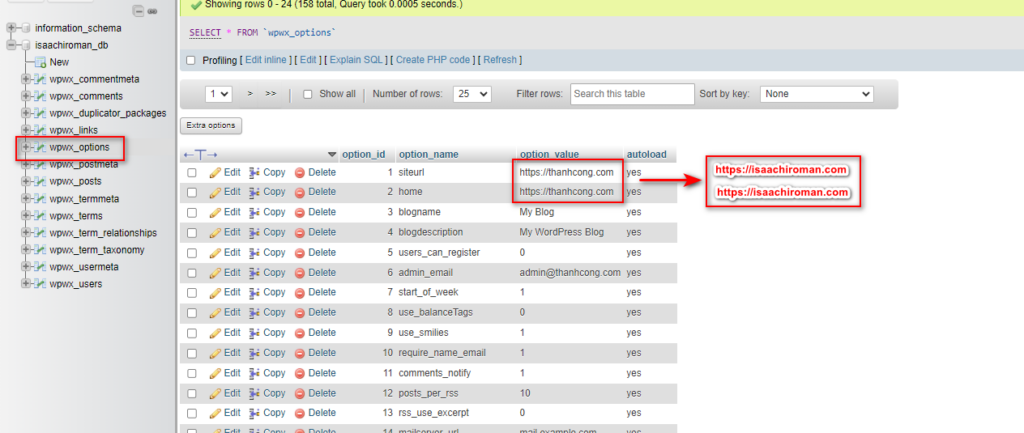Open wpwx_term_taxonomy table in tree
Image resolution: width=1024 pixels, height=433 pixels.
[97, 250]
